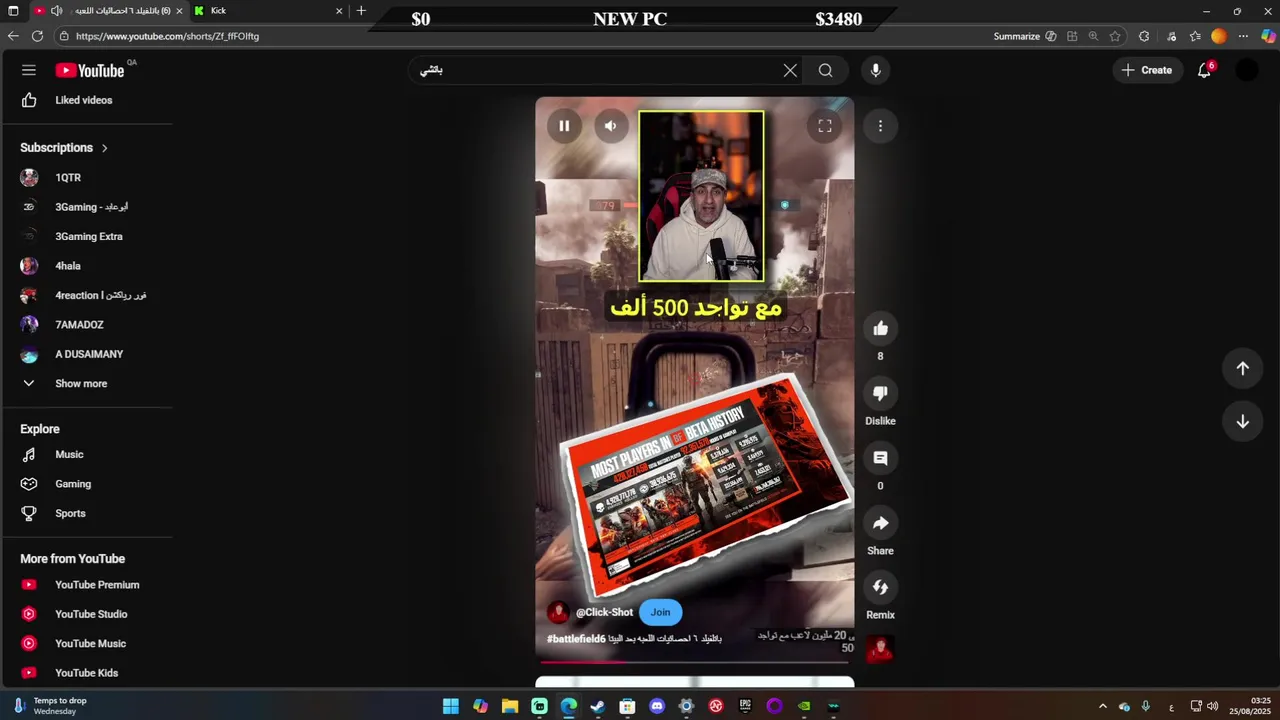Show hidden system tray icons
Image resolution: width=1280 pixels, height=720 pixels.
pyautogui.click(x=1103, y=706)
